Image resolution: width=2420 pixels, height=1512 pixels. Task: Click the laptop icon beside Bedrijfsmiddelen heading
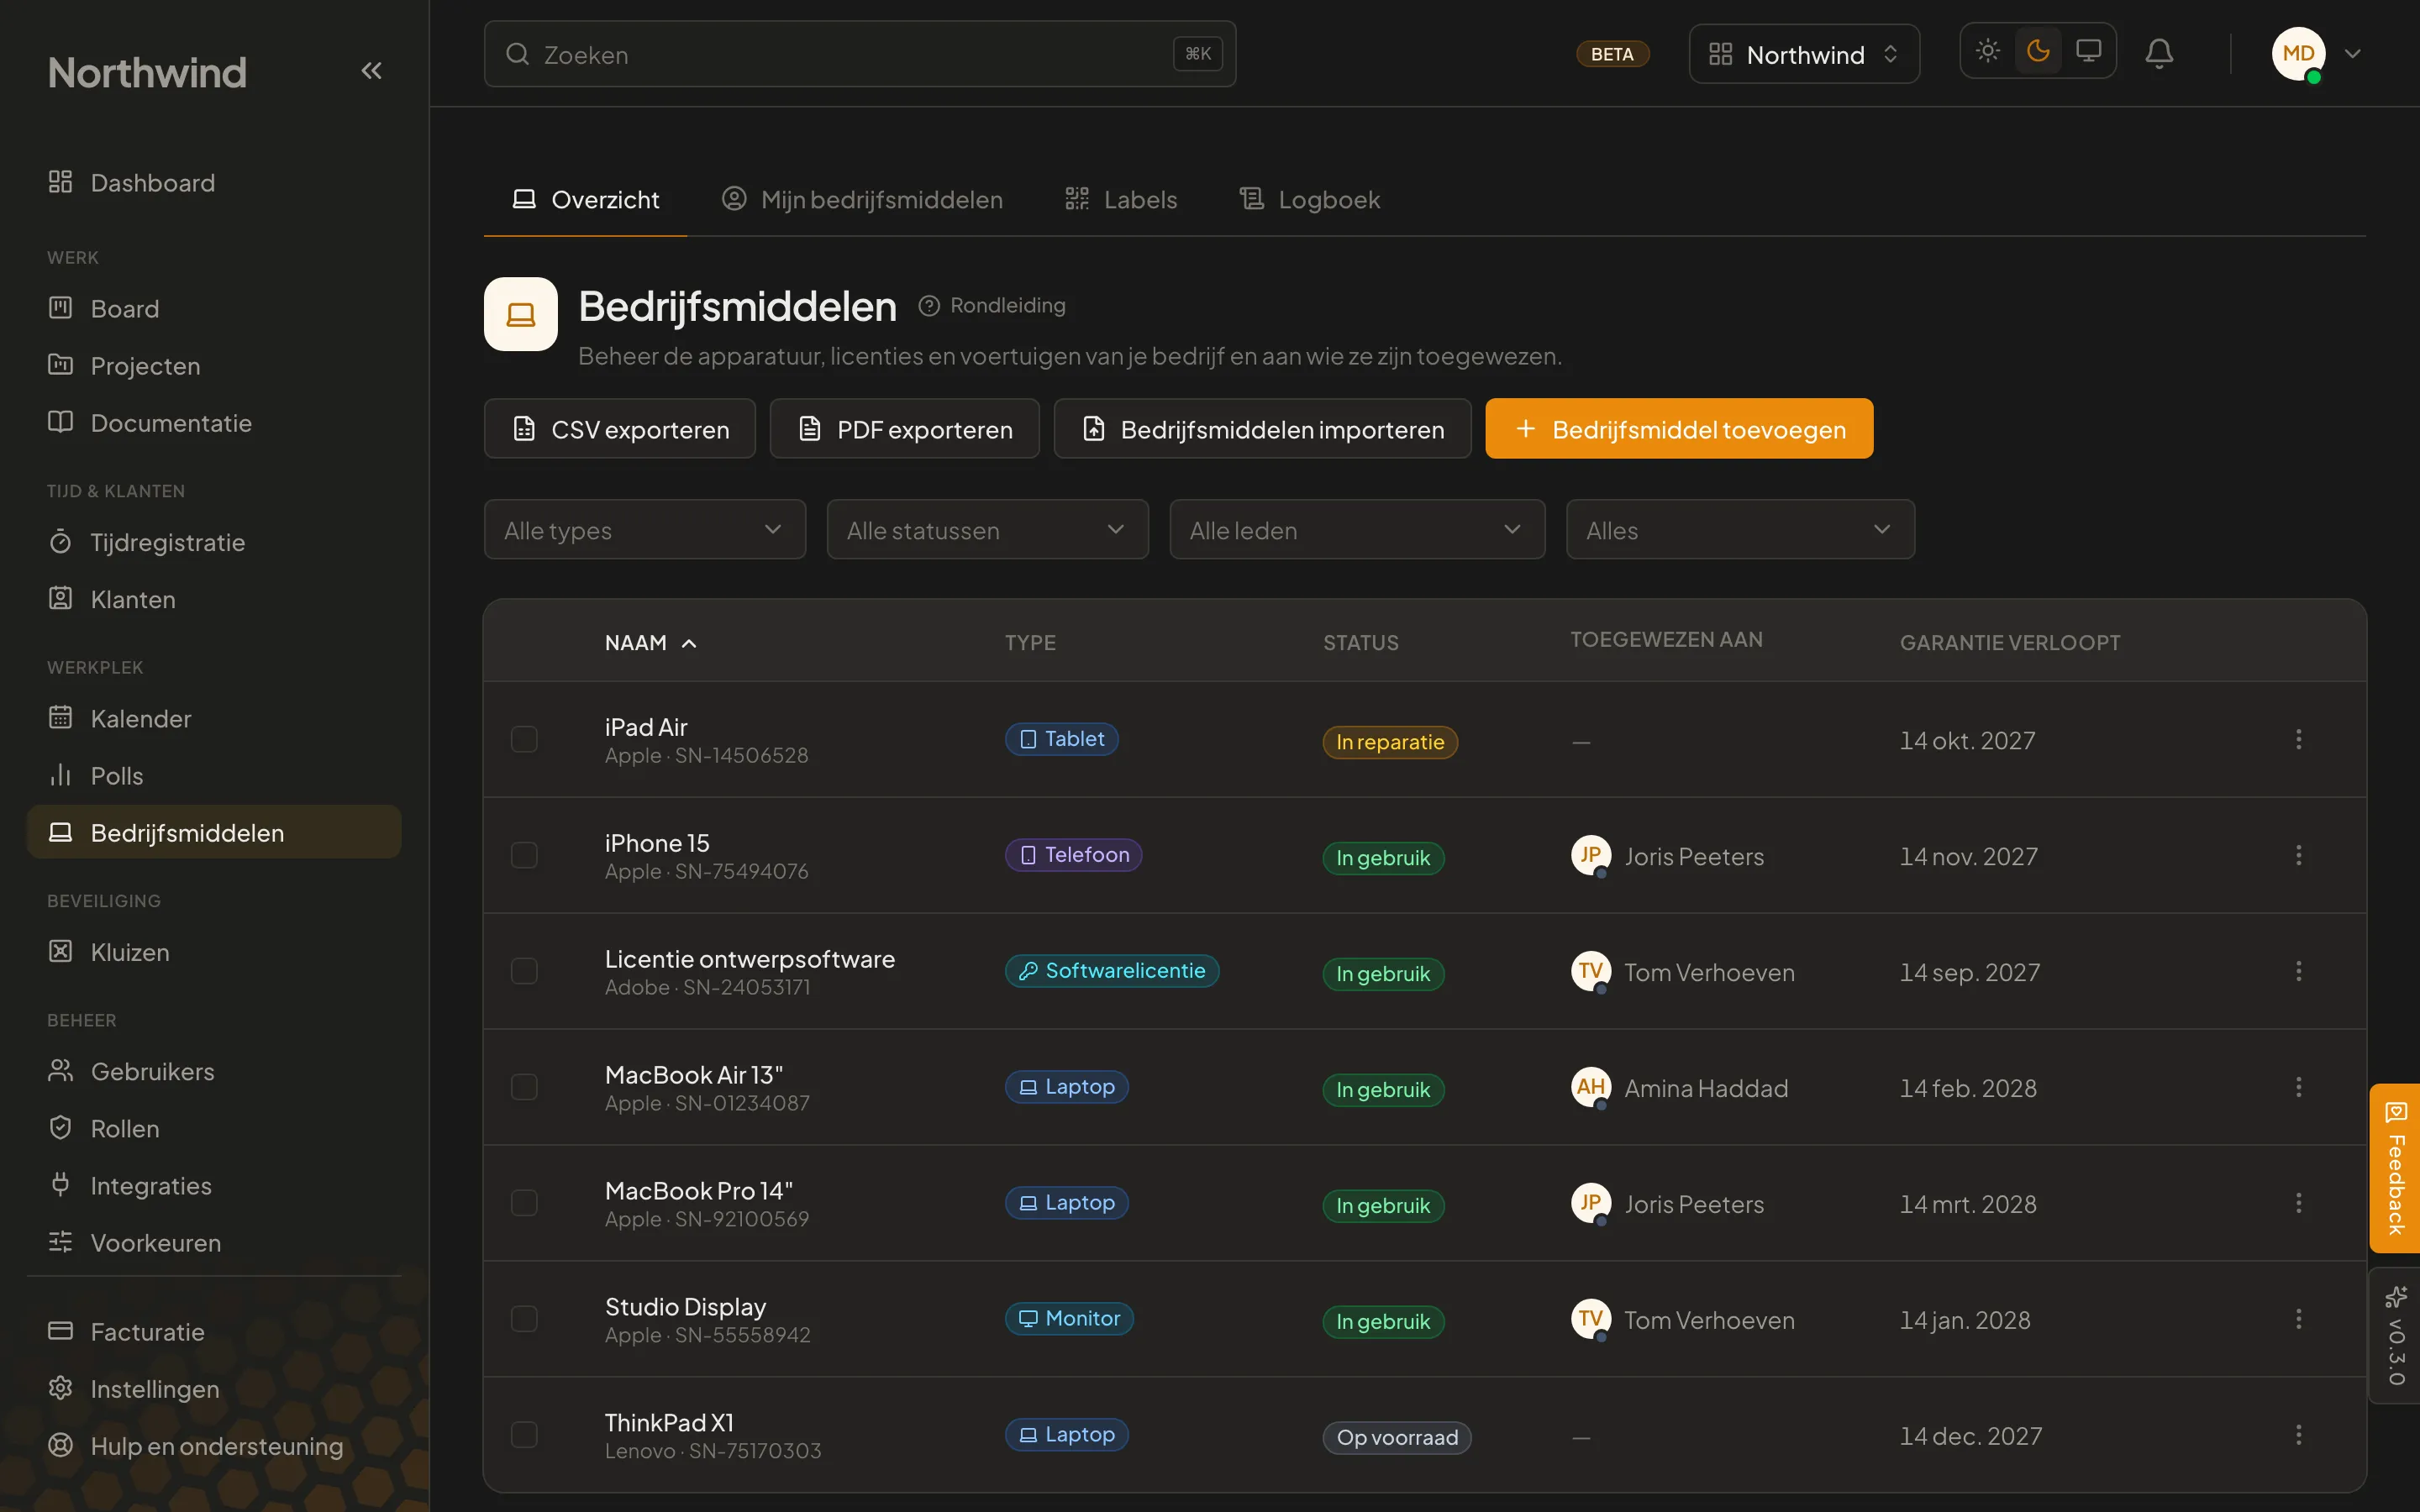pyautogui.click(x=520, y=314)
